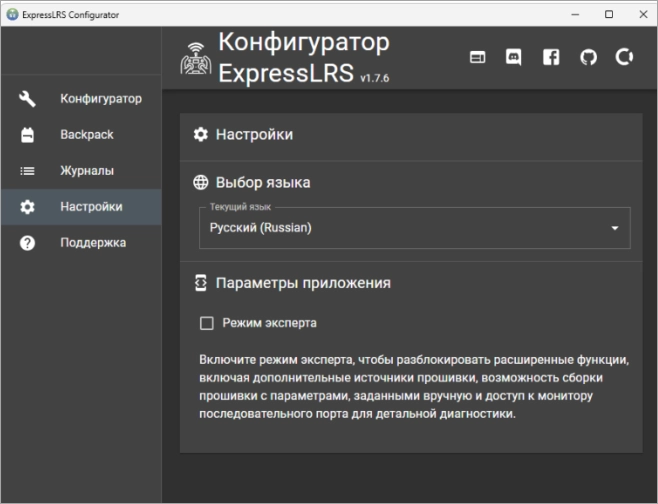
Task: Open the Журналы sidebar section
Action: 81,171
